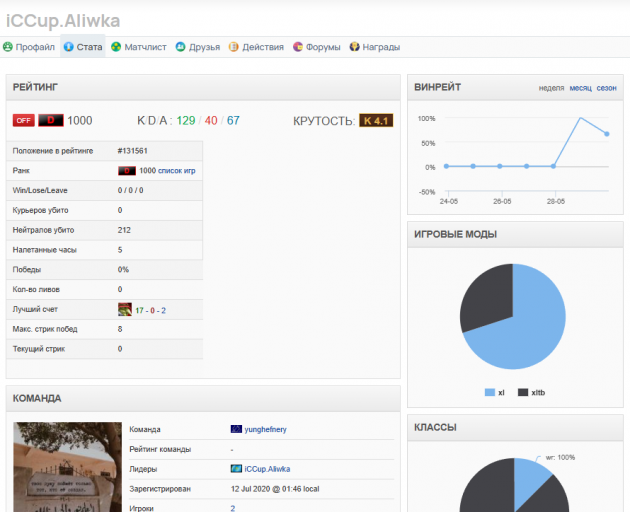
Task: Toggle the xl legend swatch
Action: point(490,393)
